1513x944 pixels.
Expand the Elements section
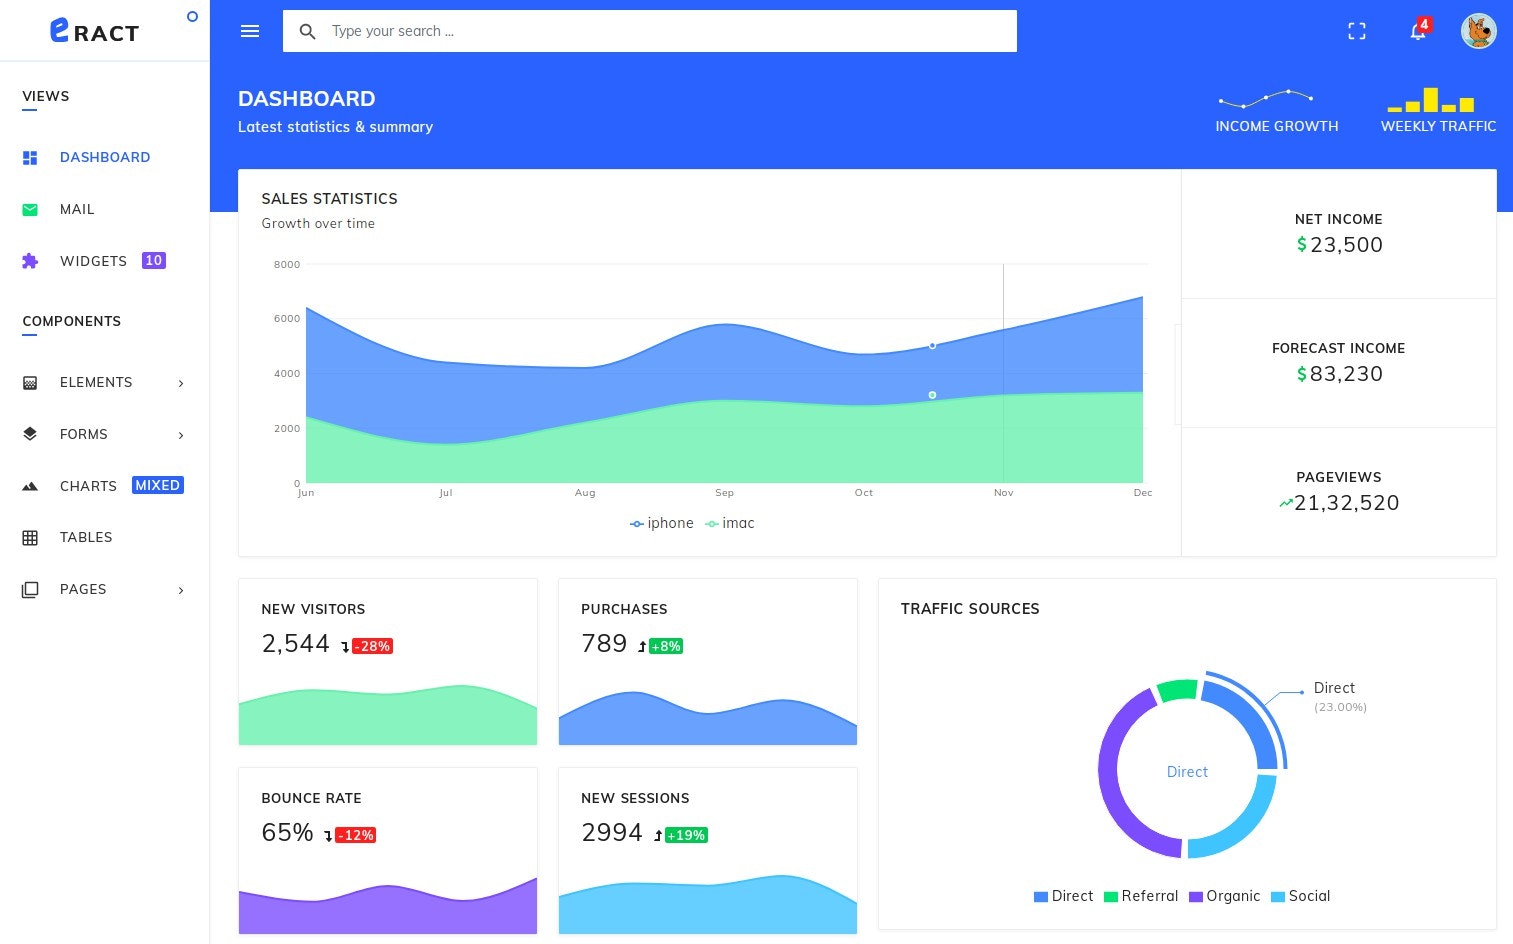tap(96, 382)
